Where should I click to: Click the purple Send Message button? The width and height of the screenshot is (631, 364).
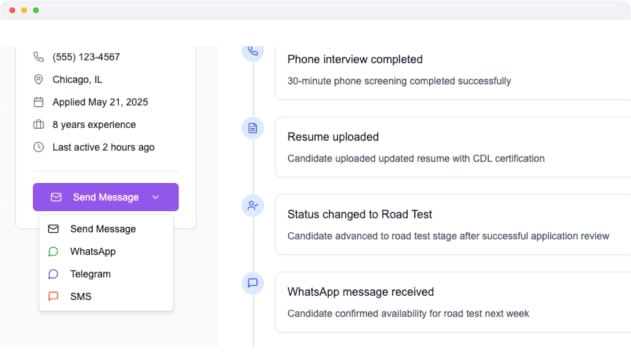point(106,197)
